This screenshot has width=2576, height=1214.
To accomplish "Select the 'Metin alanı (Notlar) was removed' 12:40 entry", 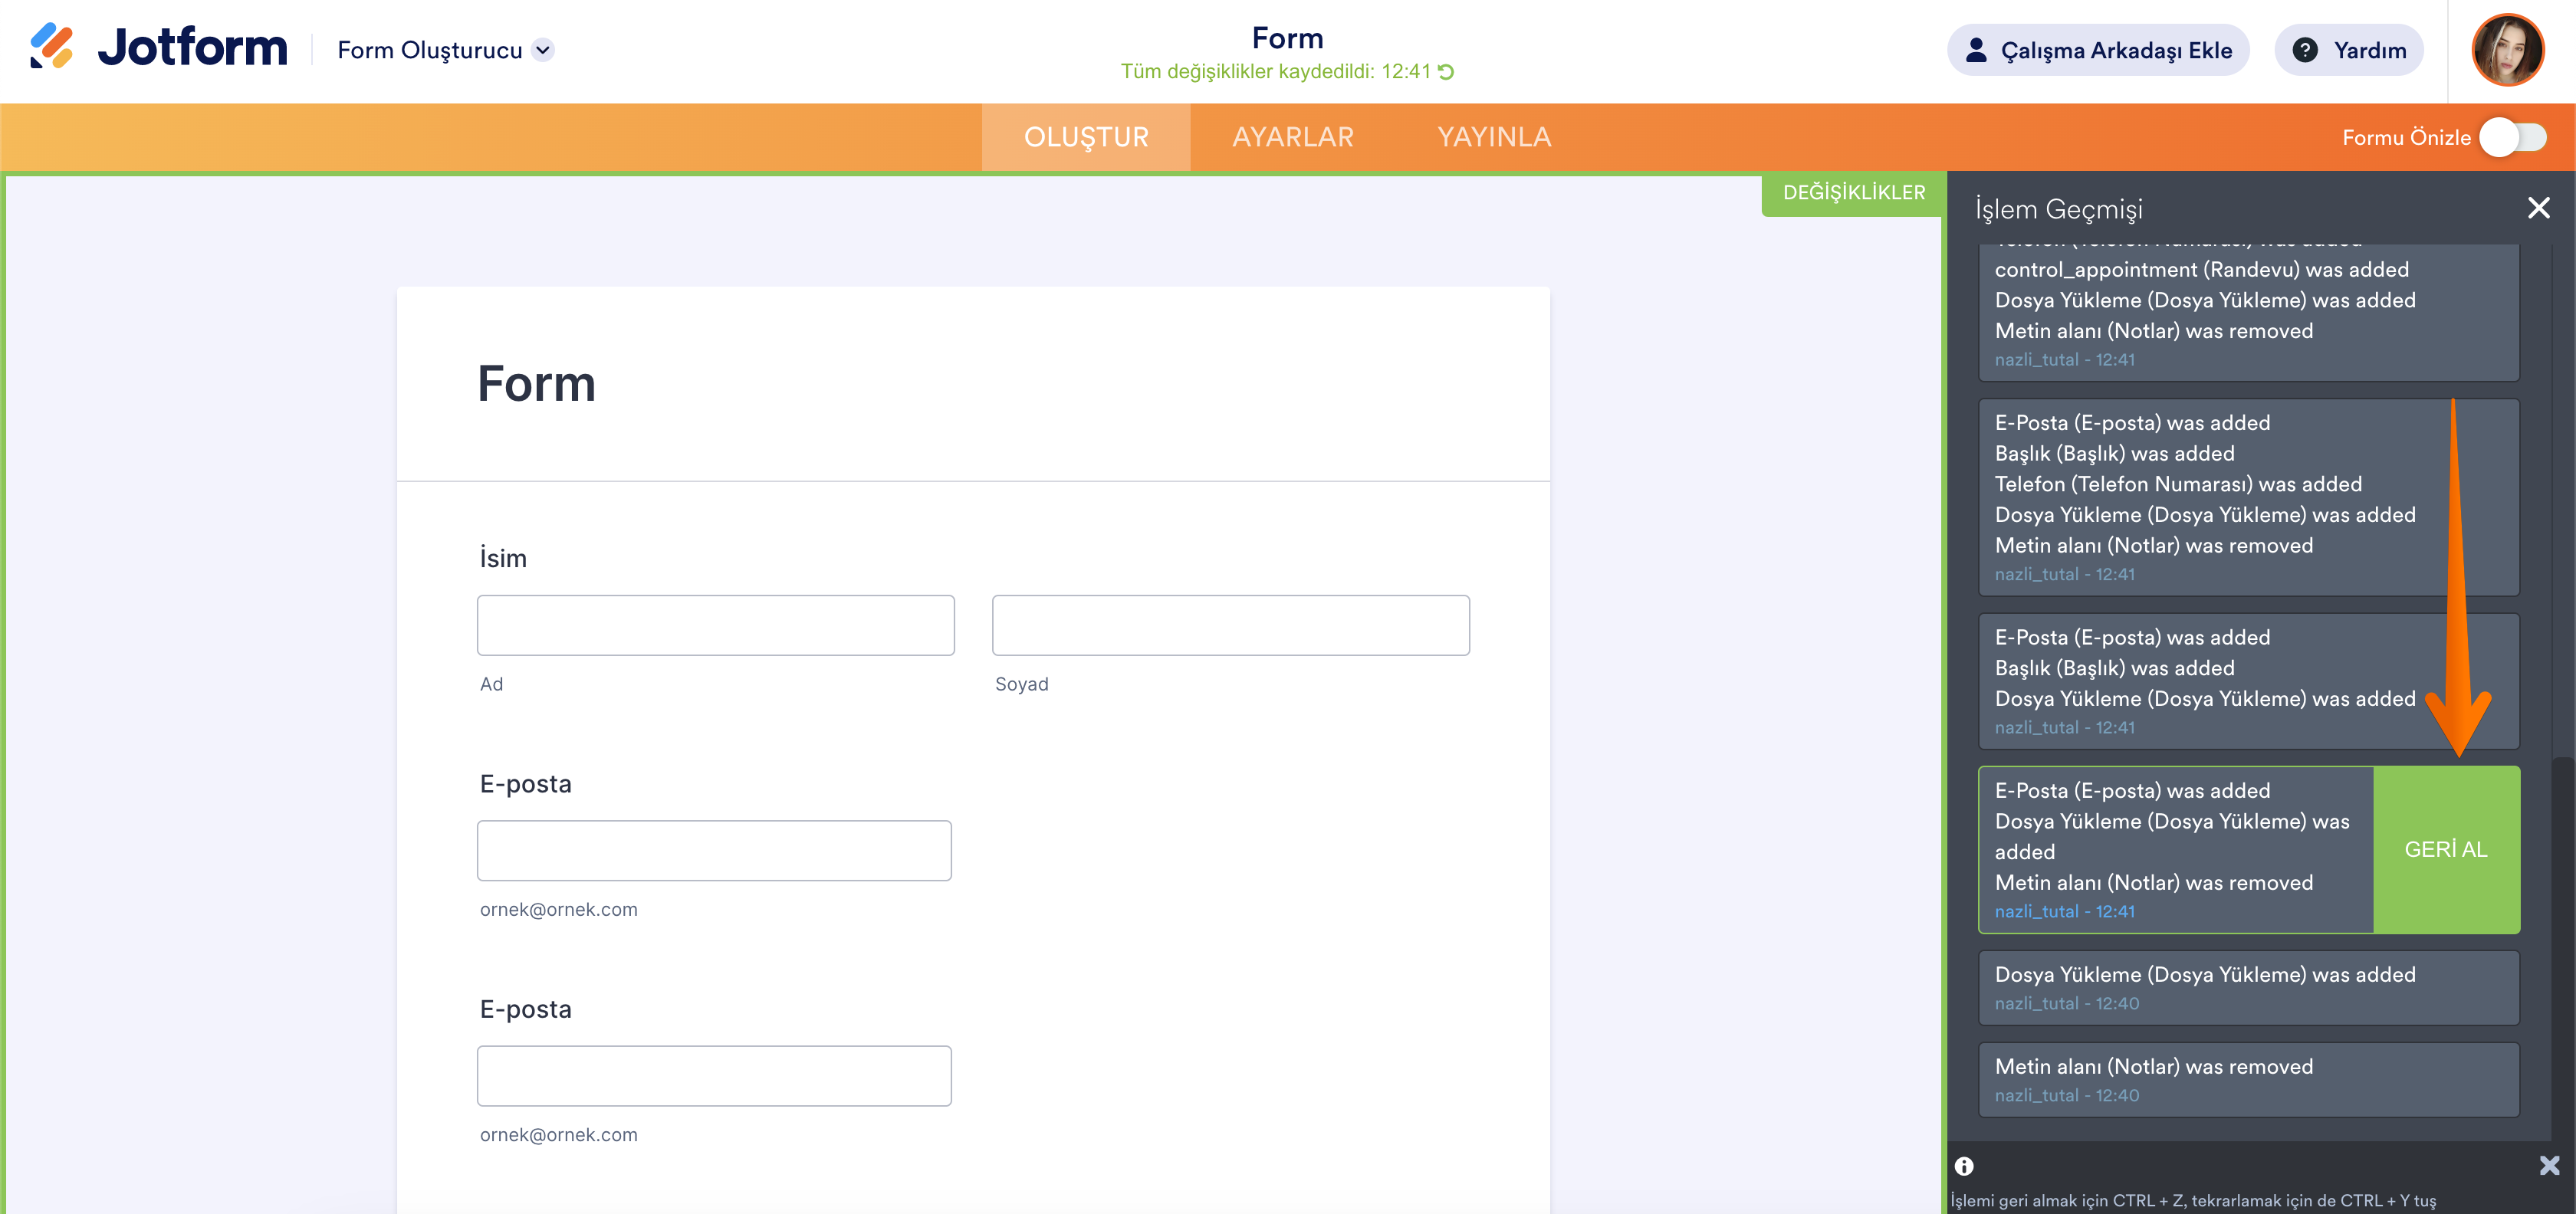I will point(2247,1079).
